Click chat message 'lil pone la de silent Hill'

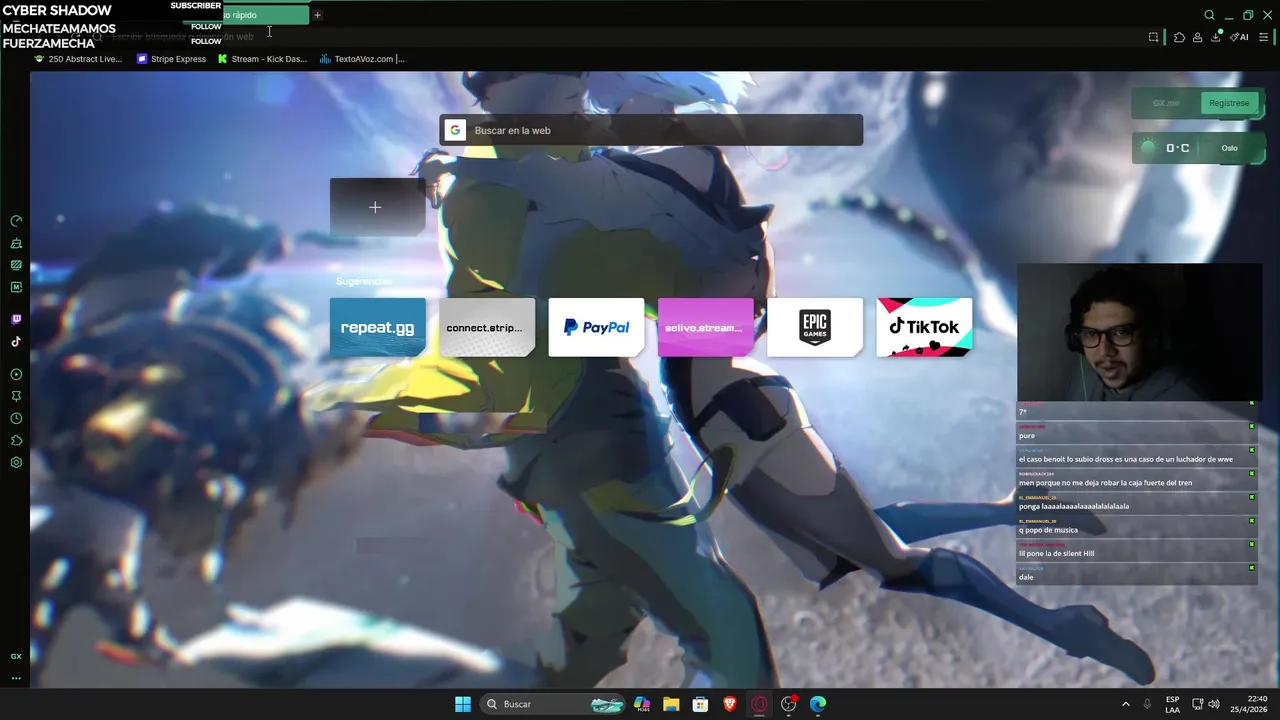click(1056, 553)
